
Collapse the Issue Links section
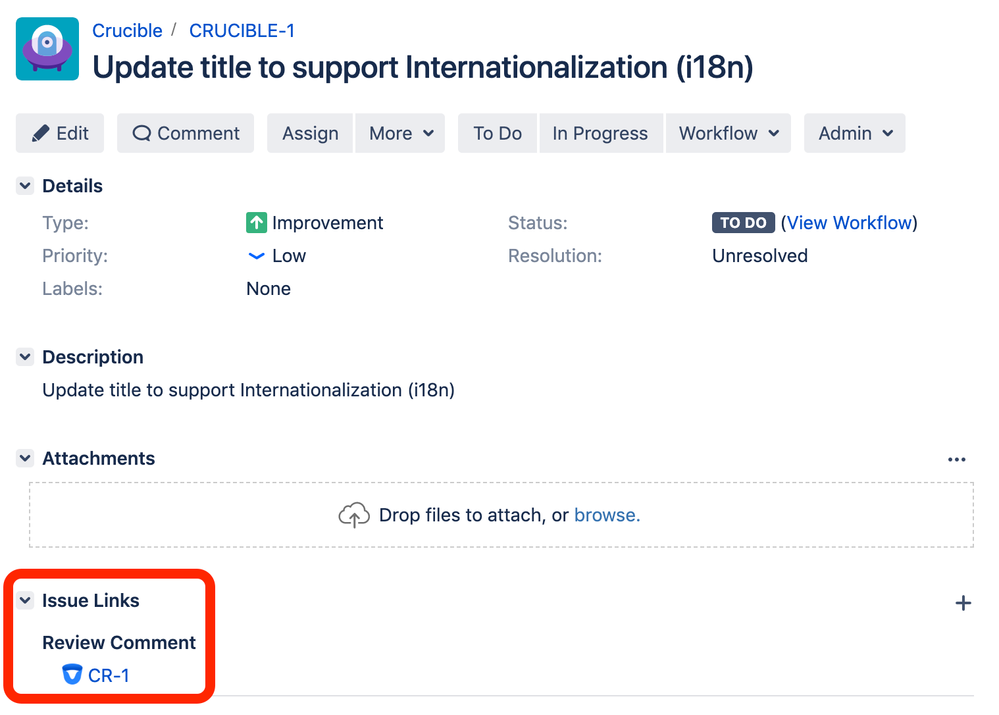(24, 600)
